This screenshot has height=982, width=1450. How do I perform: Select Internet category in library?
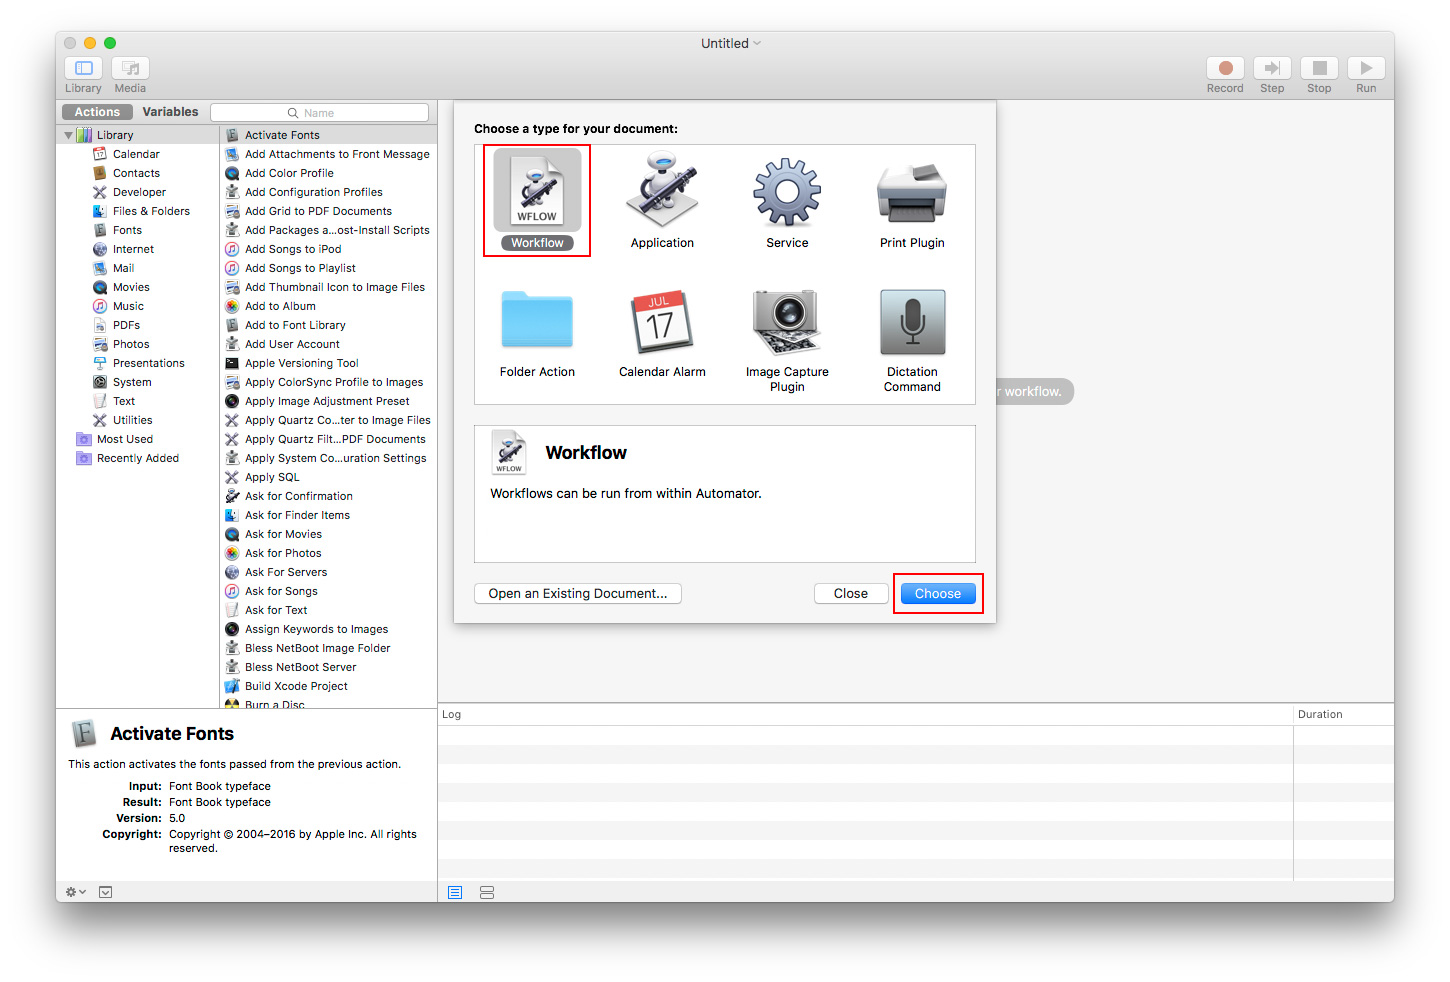[x=134, y=249]
